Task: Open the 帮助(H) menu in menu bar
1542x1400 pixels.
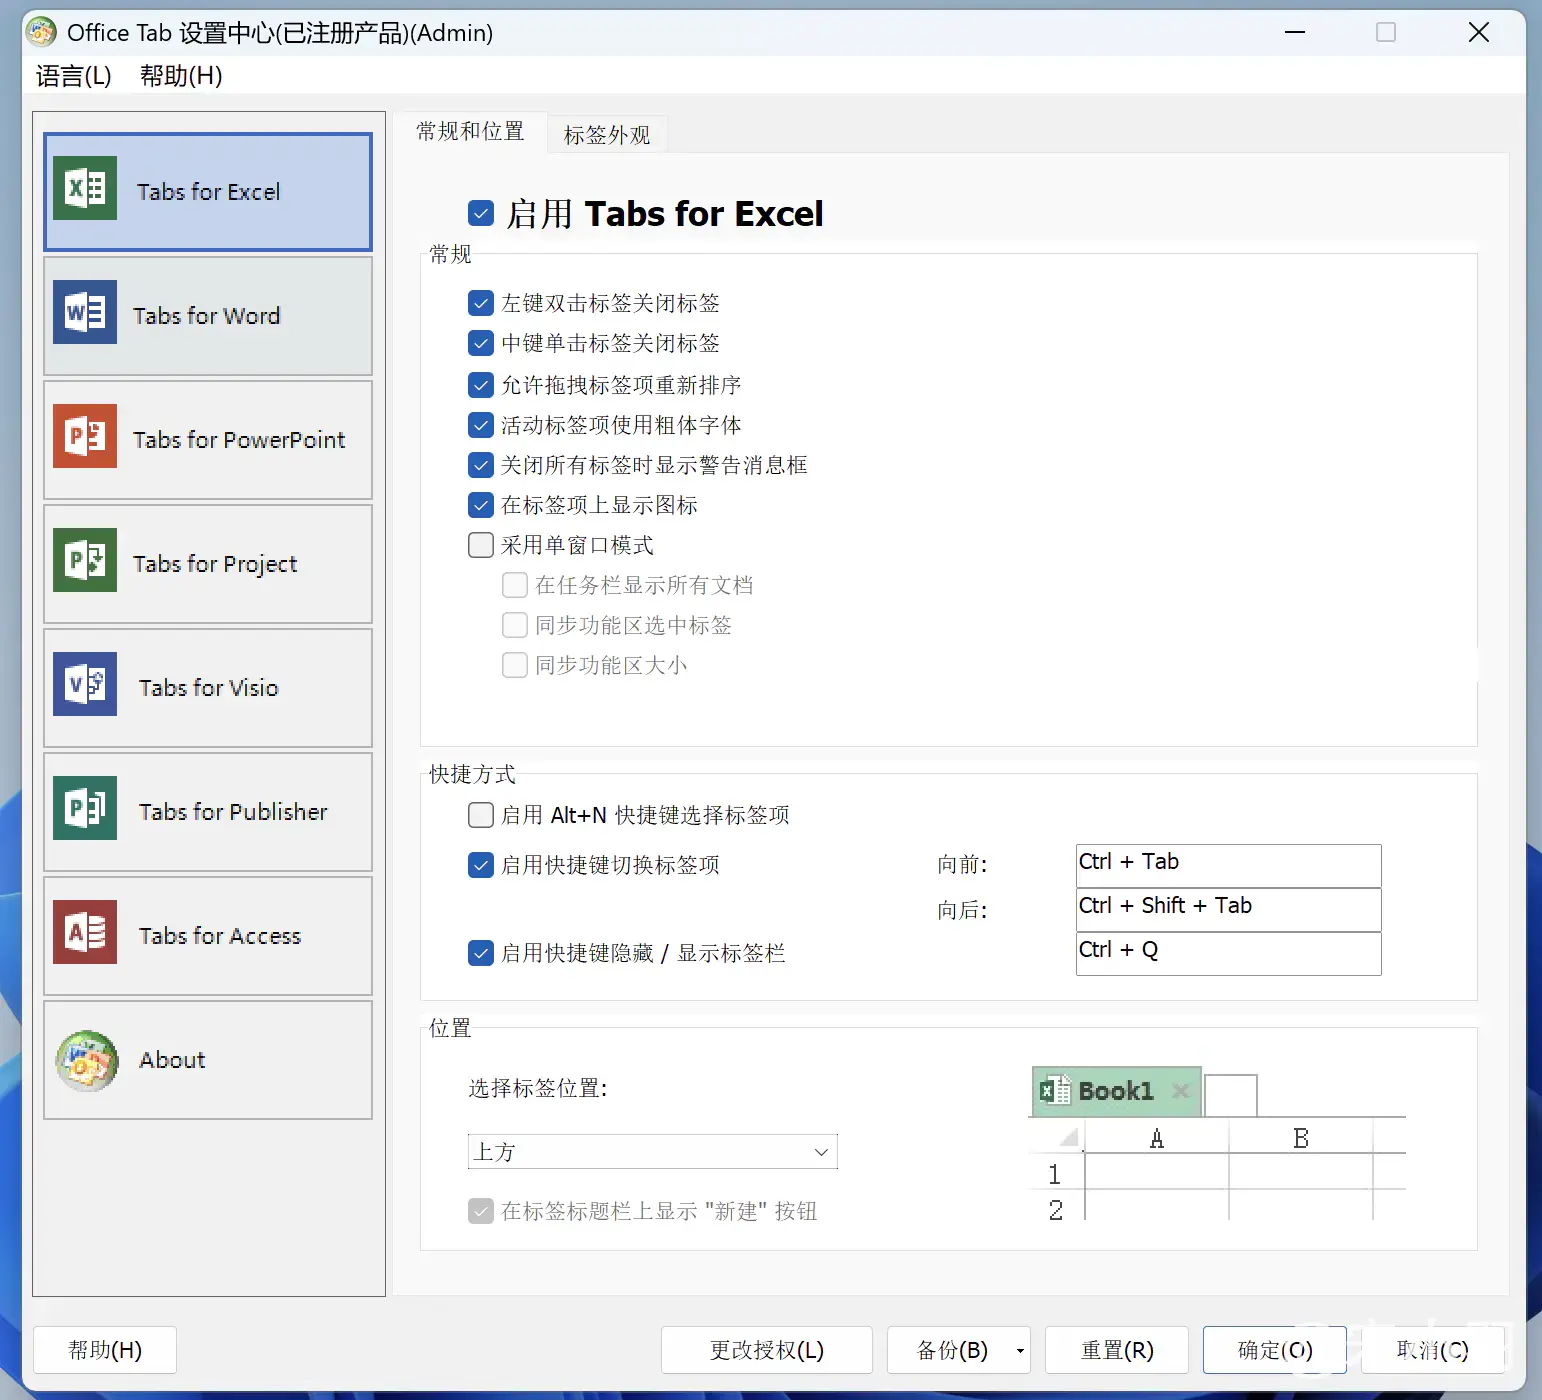Action: 181,76
